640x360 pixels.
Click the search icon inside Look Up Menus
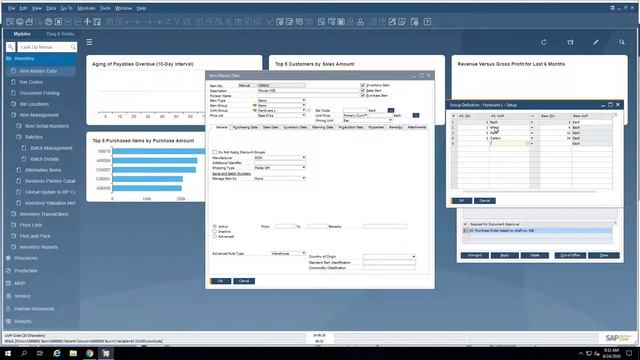point(73,47)
